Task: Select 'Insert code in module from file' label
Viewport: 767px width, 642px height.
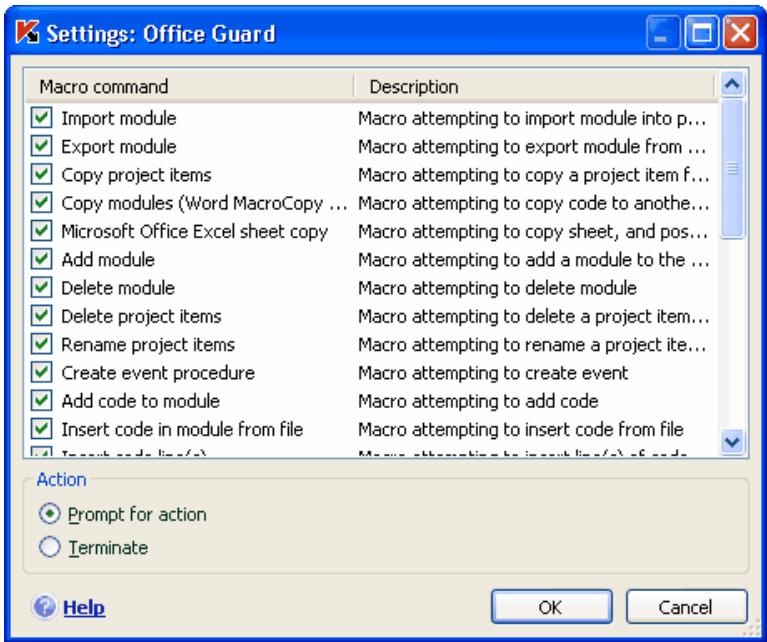Action: (182, 430)
